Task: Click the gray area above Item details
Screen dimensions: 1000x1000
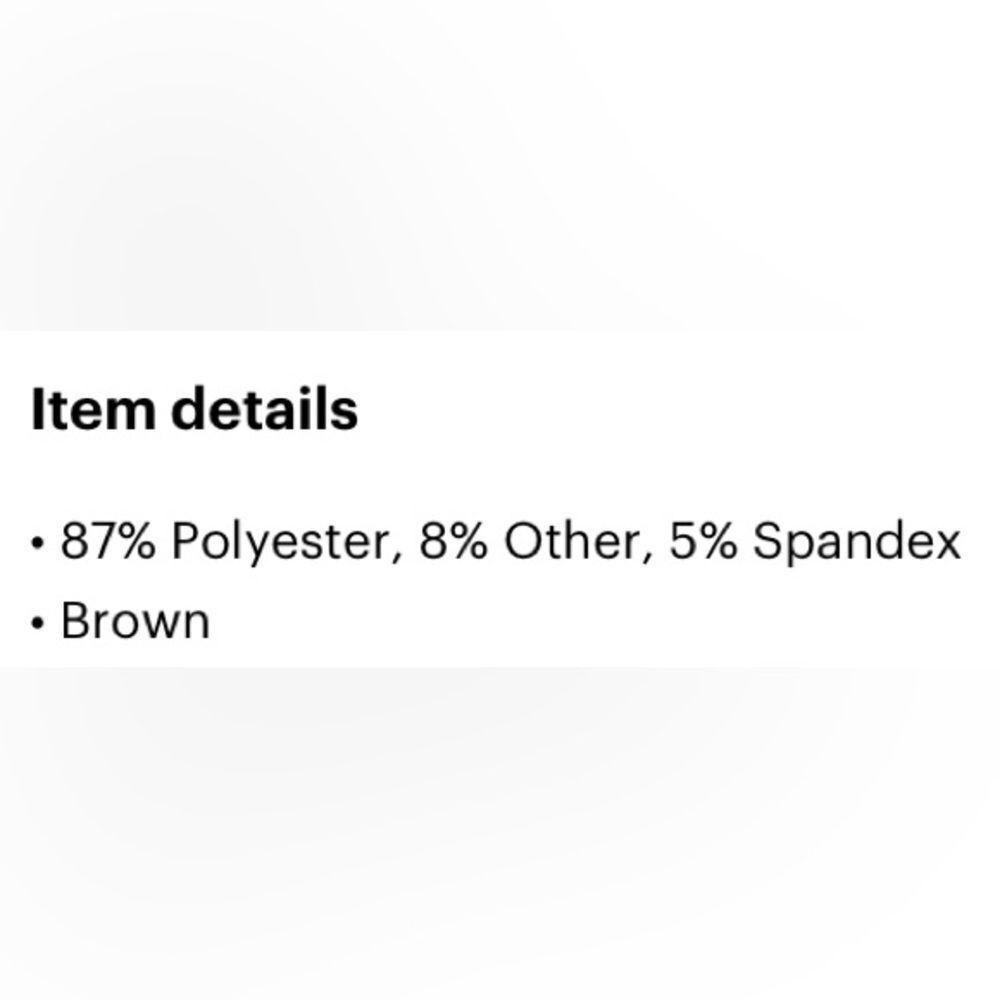Action: point(500,165)
